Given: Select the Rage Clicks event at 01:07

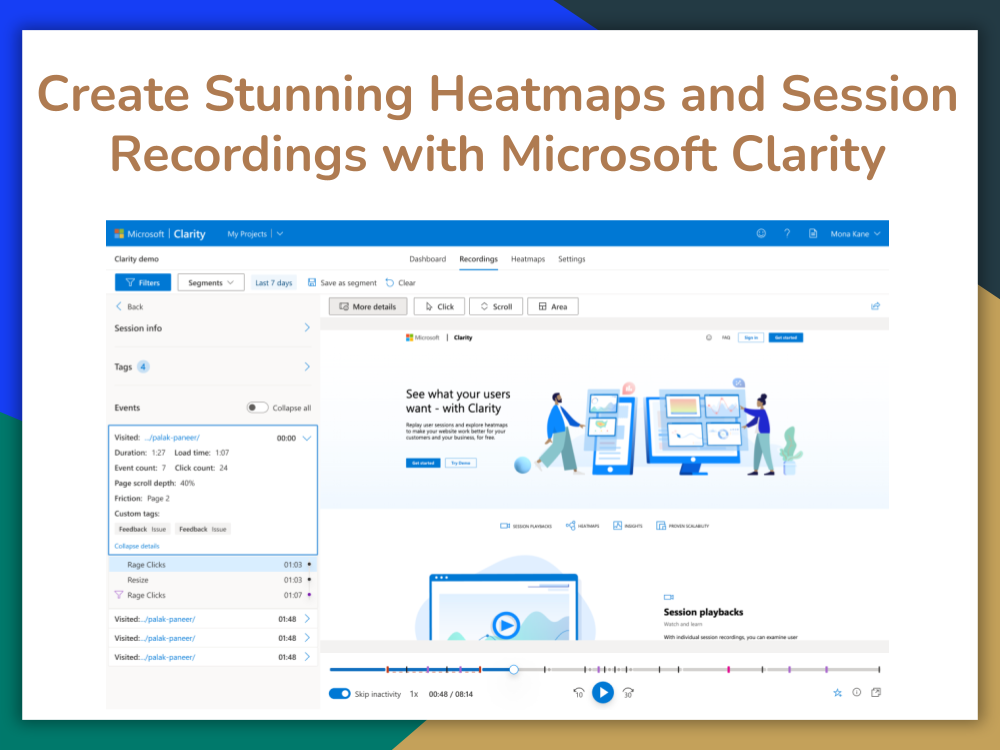Looking at the screenshot, I should (200, 594).
